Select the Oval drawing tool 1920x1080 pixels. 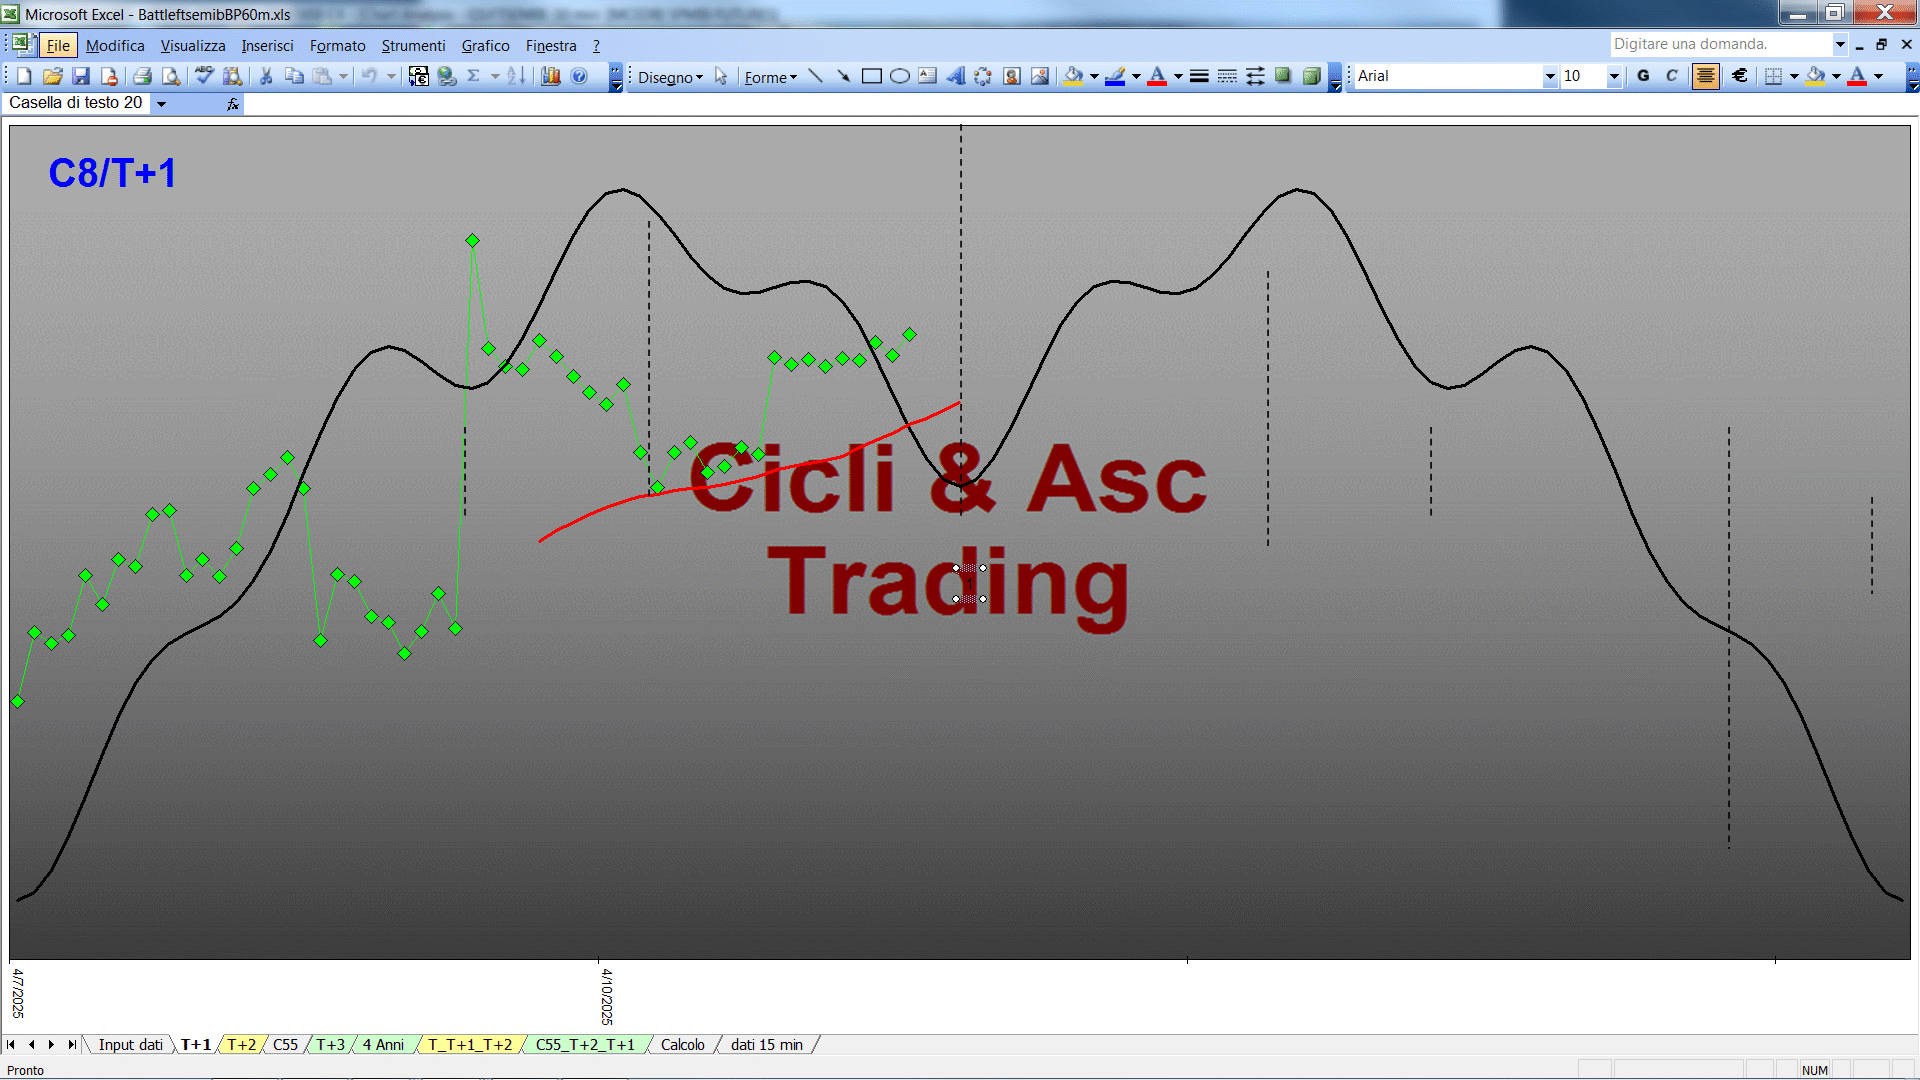tap(899, 76)
